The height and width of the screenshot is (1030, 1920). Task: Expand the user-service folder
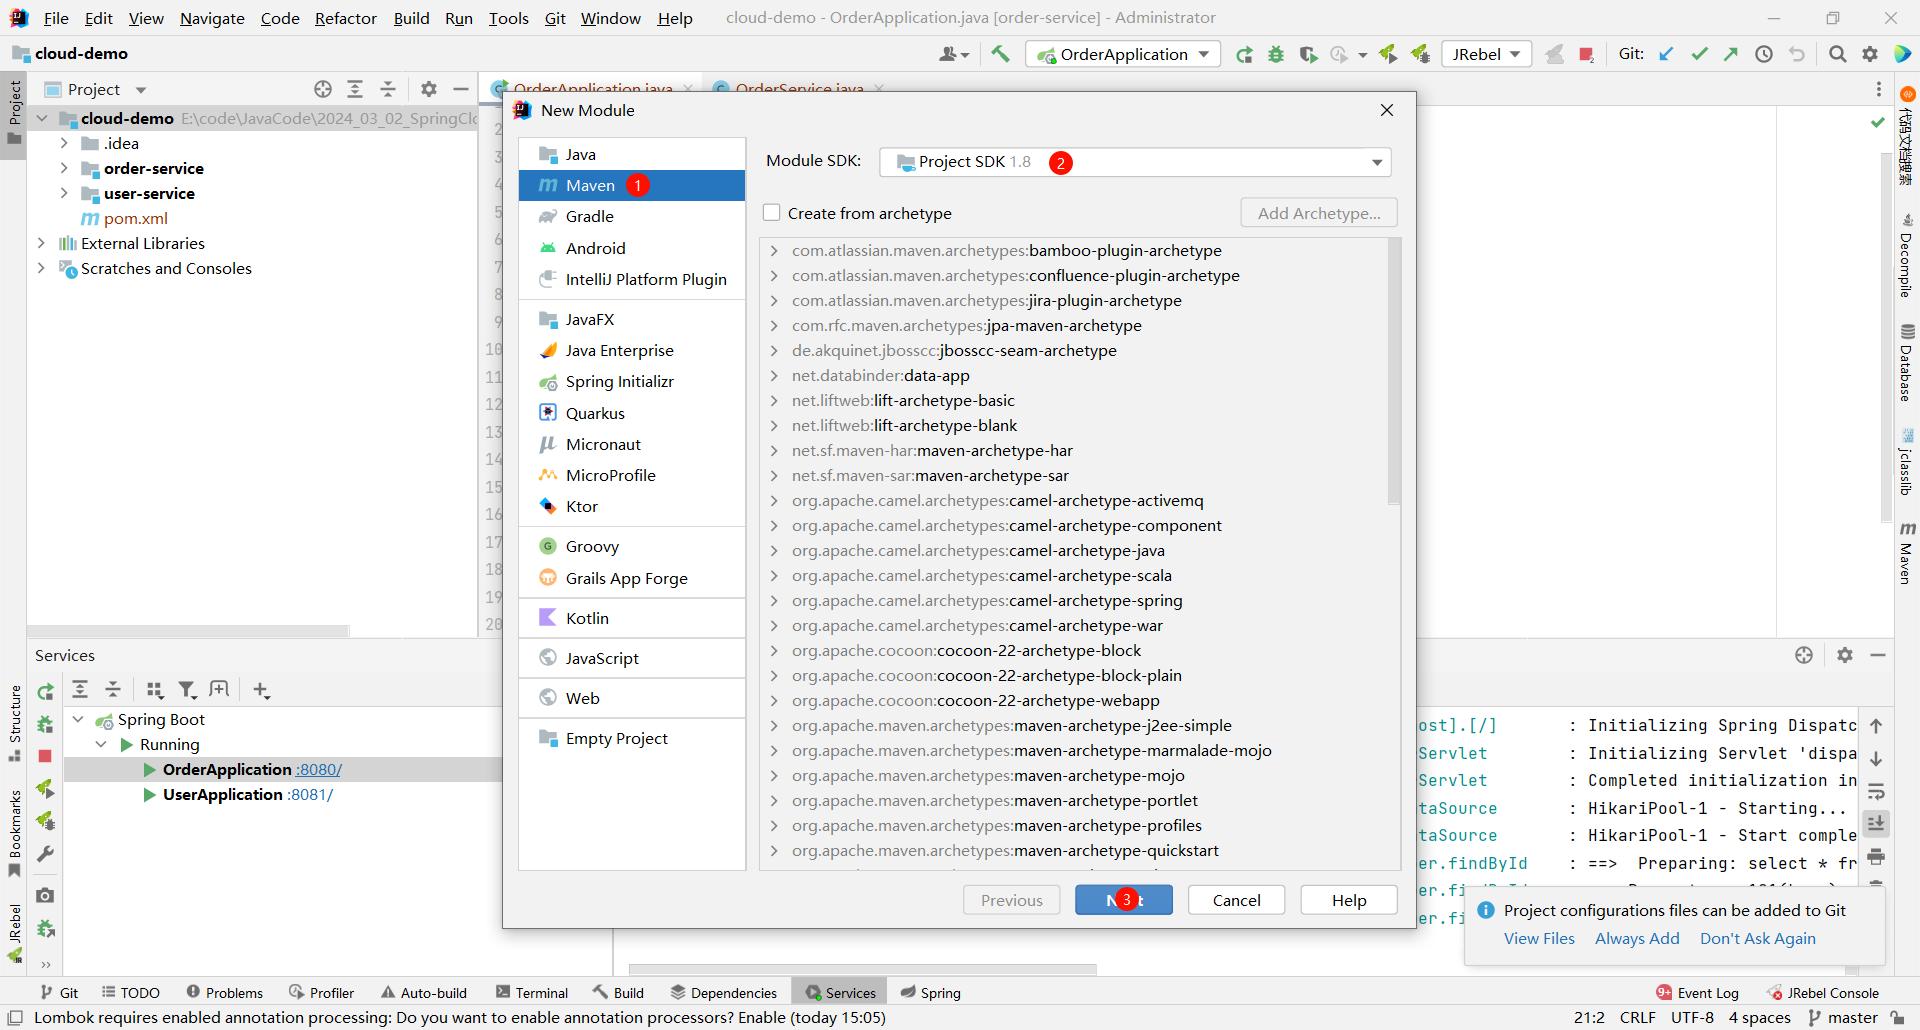(x=64, y=193)
